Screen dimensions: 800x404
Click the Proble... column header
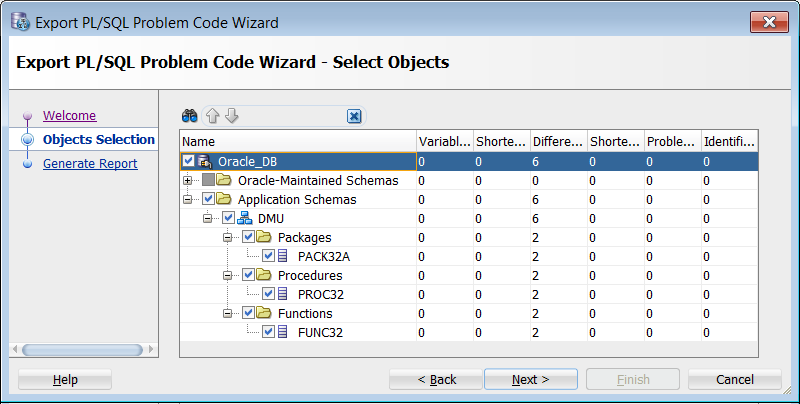point(672,142)
